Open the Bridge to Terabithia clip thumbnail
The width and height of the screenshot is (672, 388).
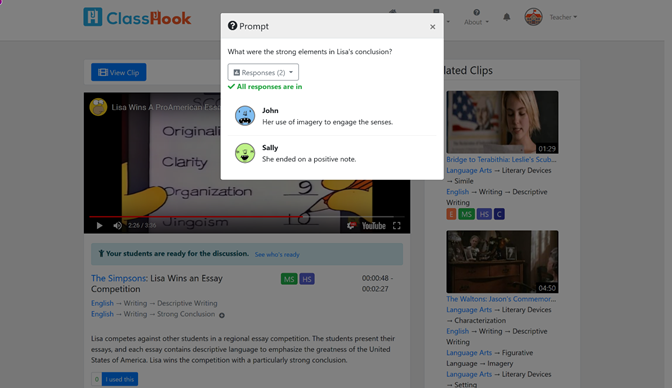pos(502,122)
